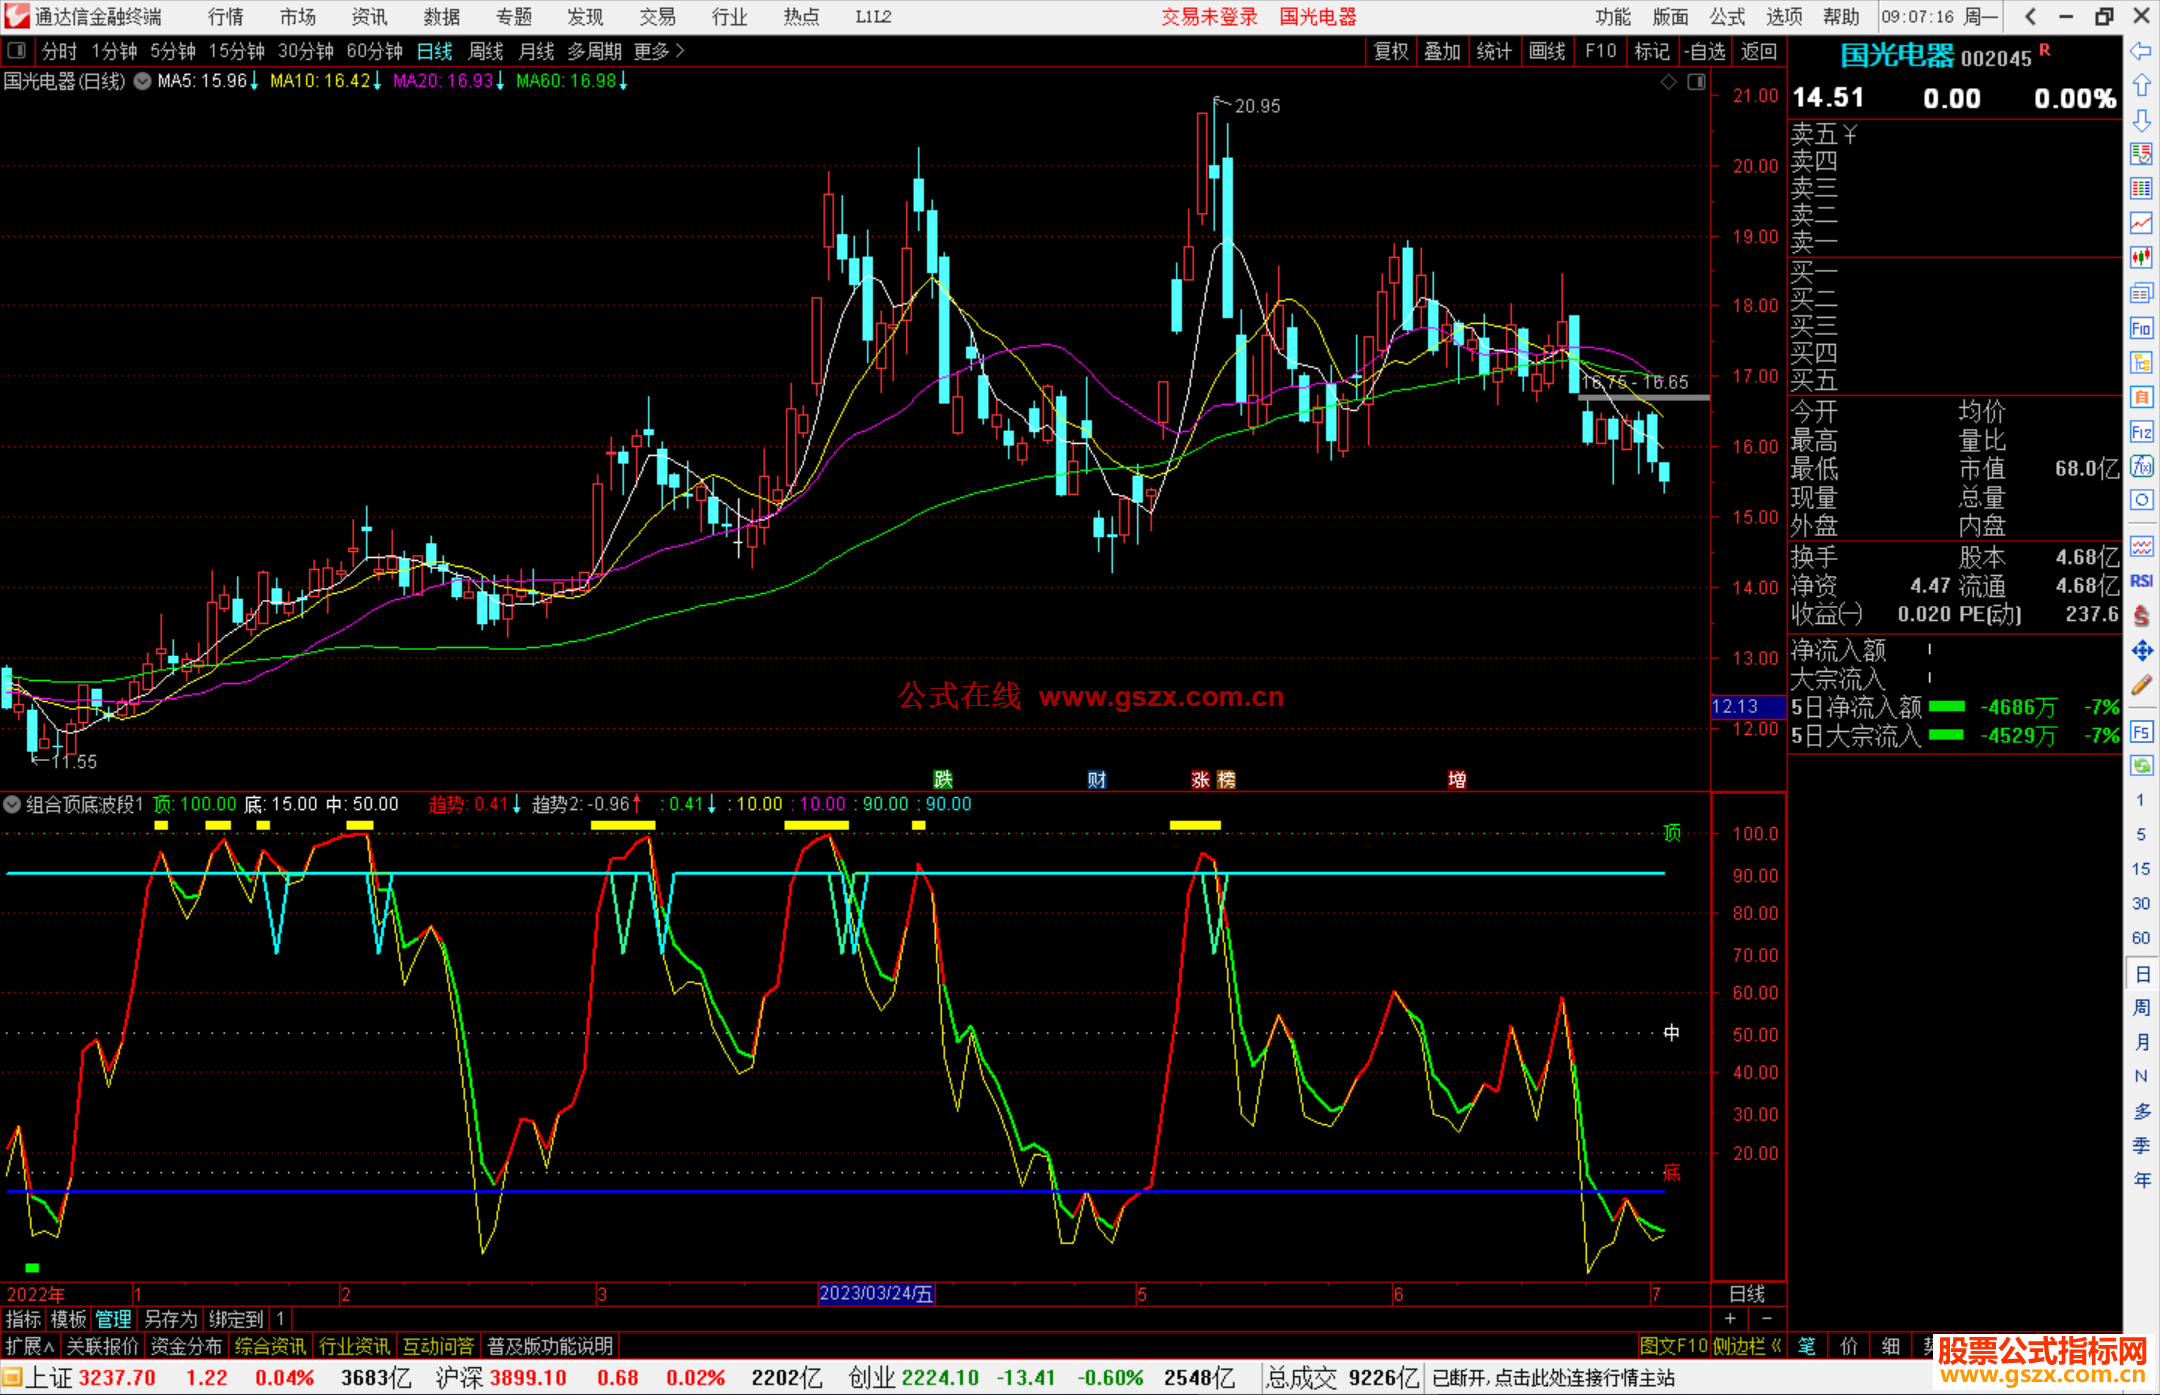This screenshot has width=2160, height=1395.
Task: Select the pencil drawing tool icon
Action: 2141,685
